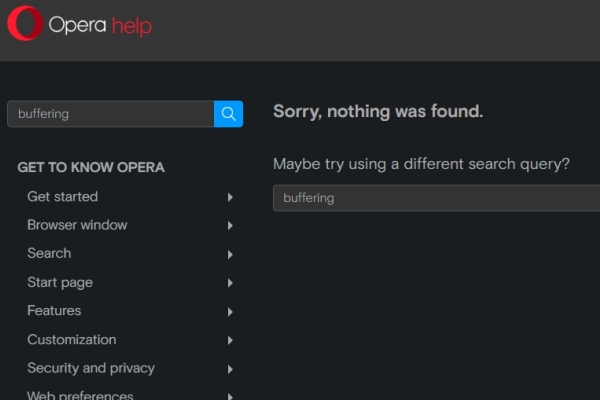
Task: Open the Browser window help topic
Action: [x=77, y=225]
